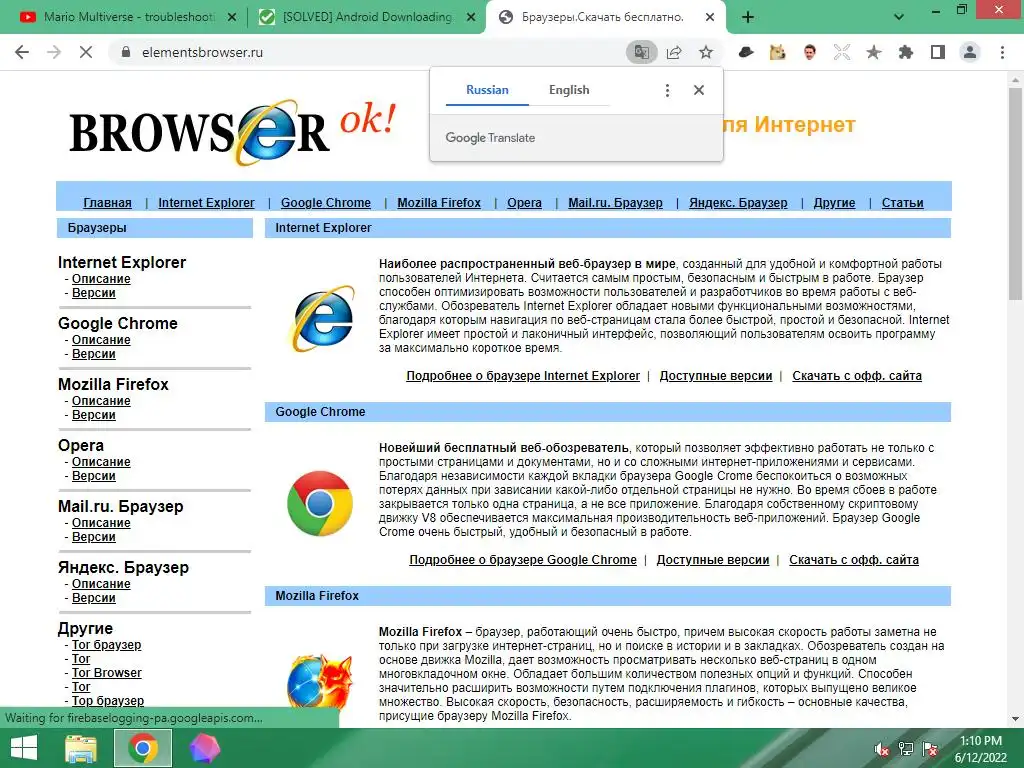
Task: Open Описание under Internet Explorer in sidebar
Action: (101, 279)
